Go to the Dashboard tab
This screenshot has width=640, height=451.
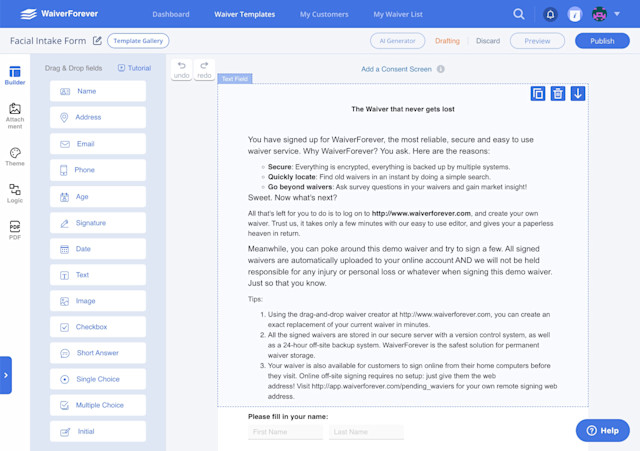click(171, 14)
